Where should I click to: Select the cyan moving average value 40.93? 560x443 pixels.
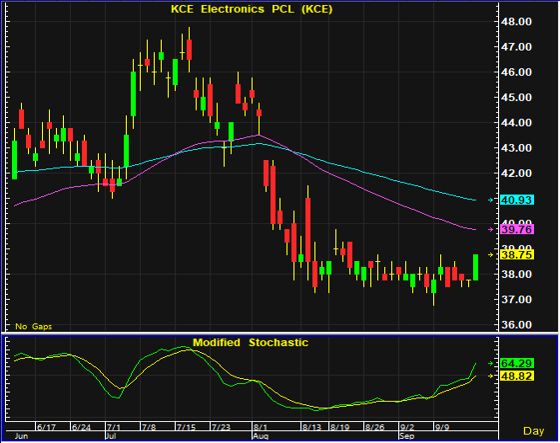coord(517,200)
